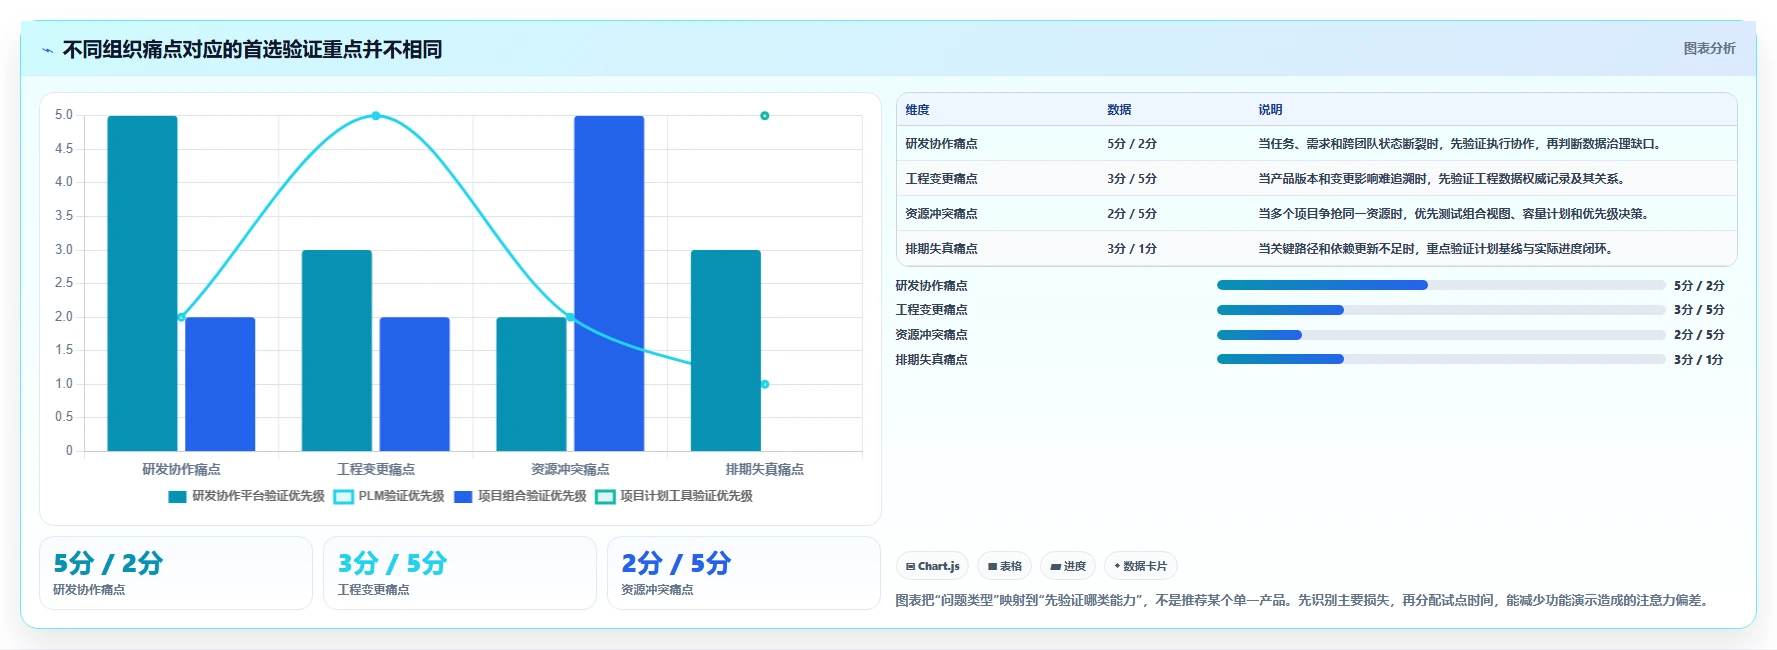Click the Chart.js tag pill
Screen dimensions: 1777x650
tap(932, 566)
